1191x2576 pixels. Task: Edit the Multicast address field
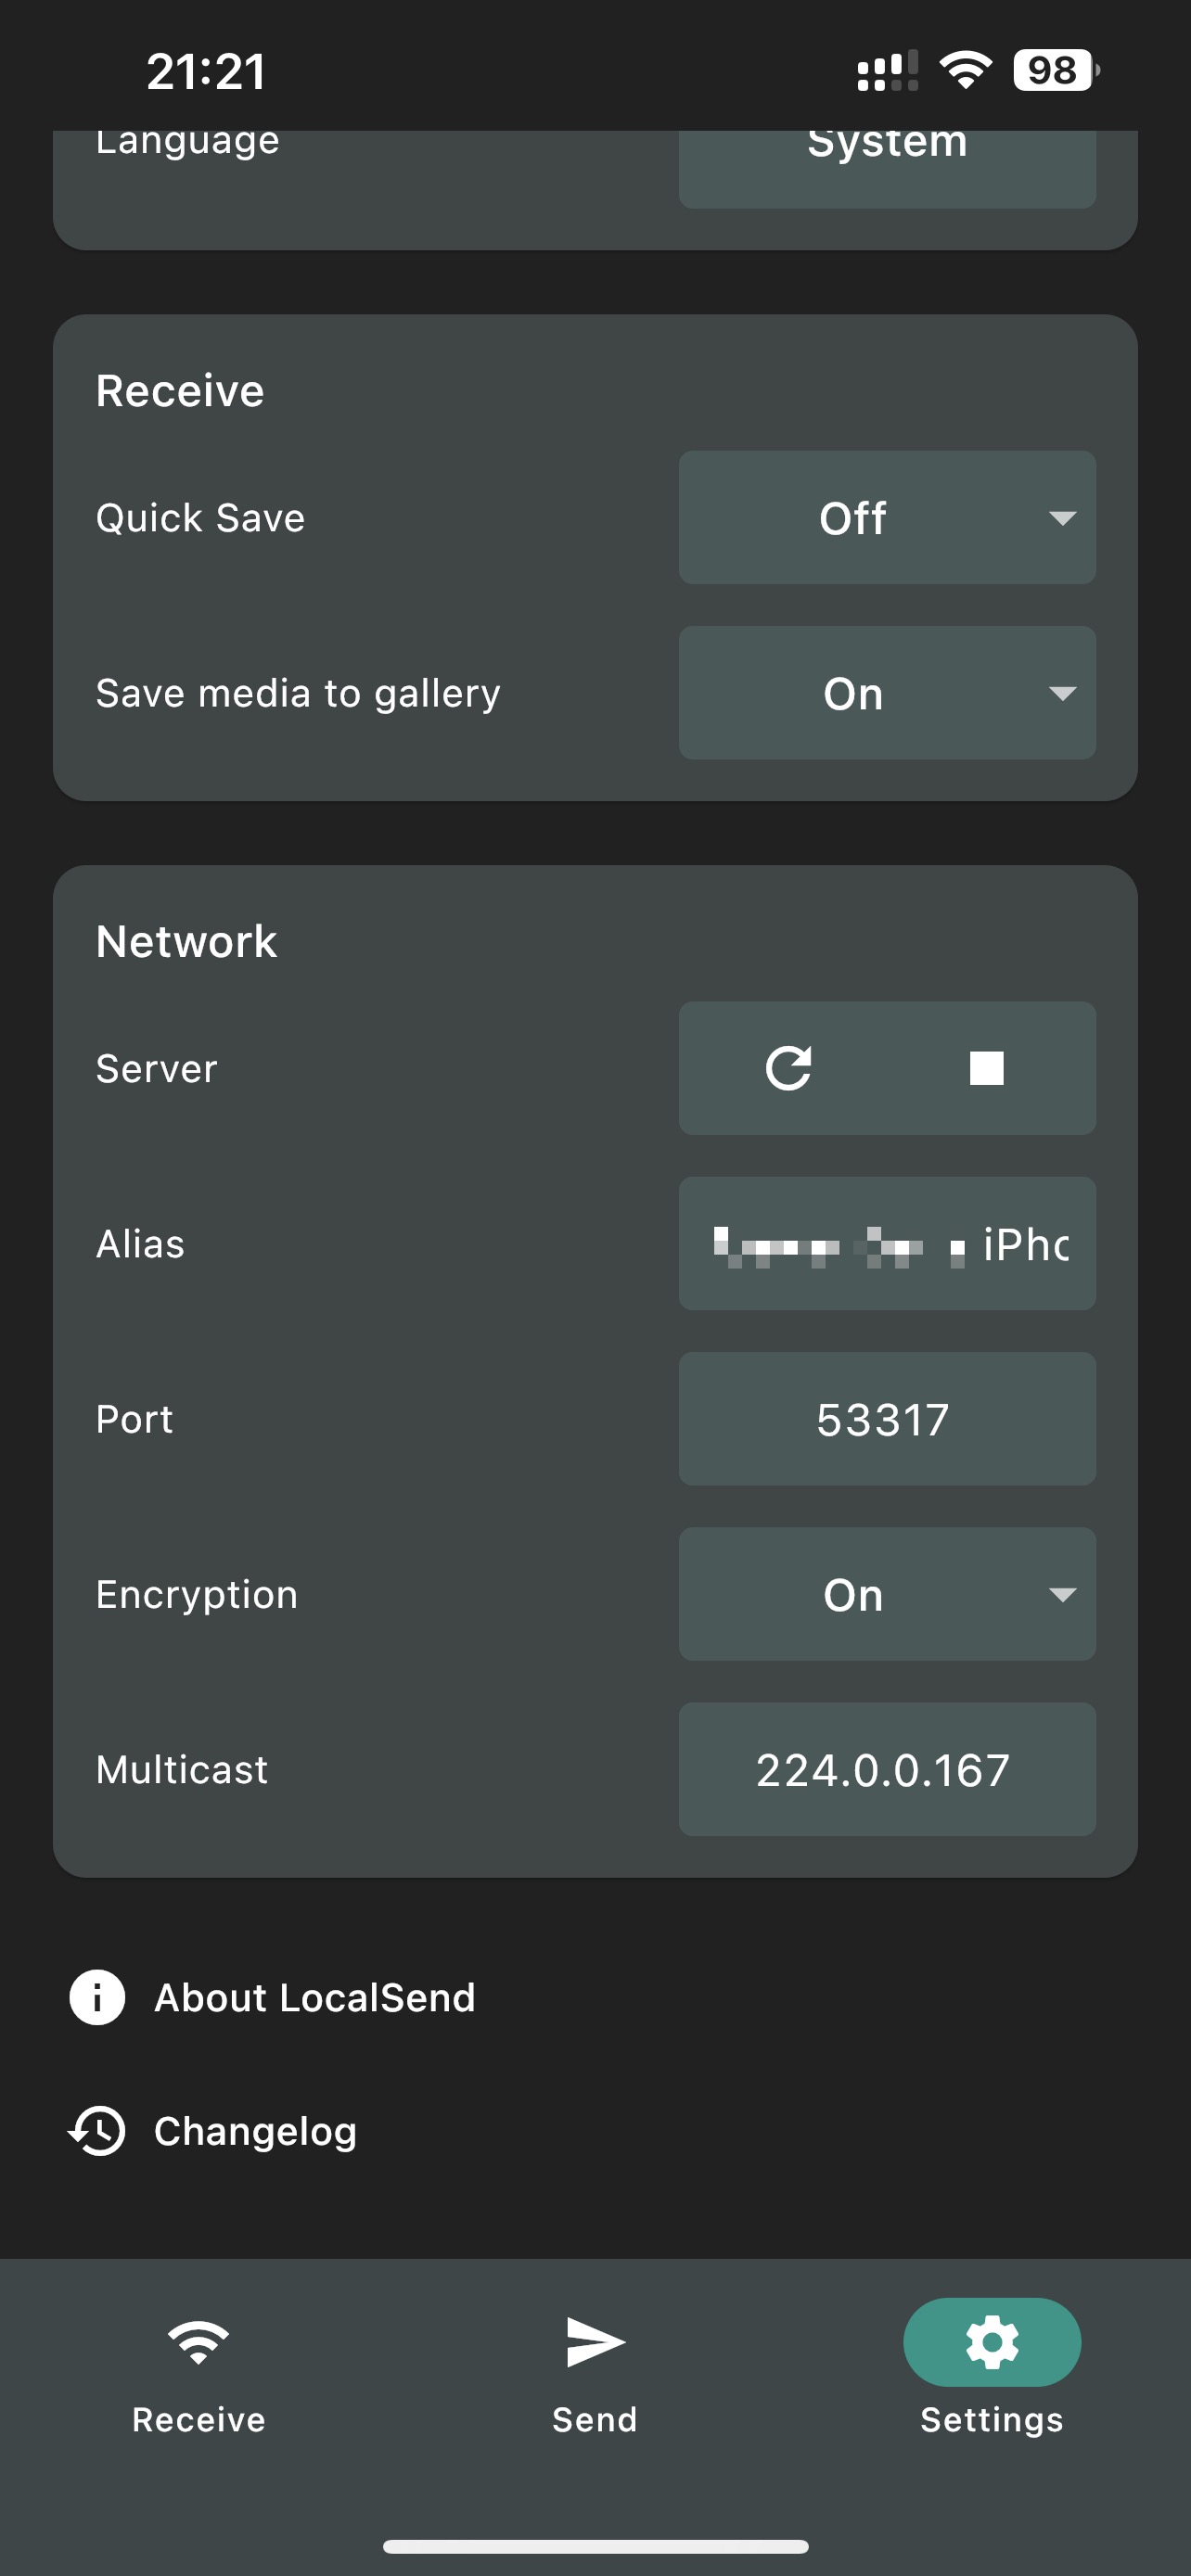(886, 1769)
